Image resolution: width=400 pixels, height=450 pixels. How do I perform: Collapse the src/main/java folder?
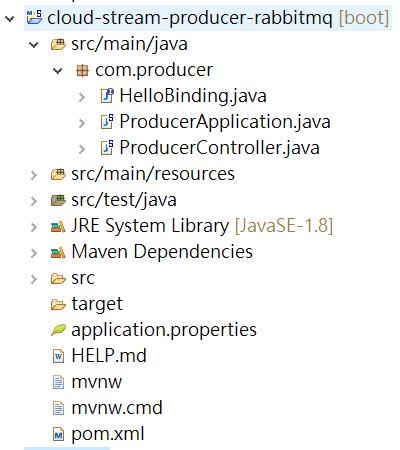(34, 44)
